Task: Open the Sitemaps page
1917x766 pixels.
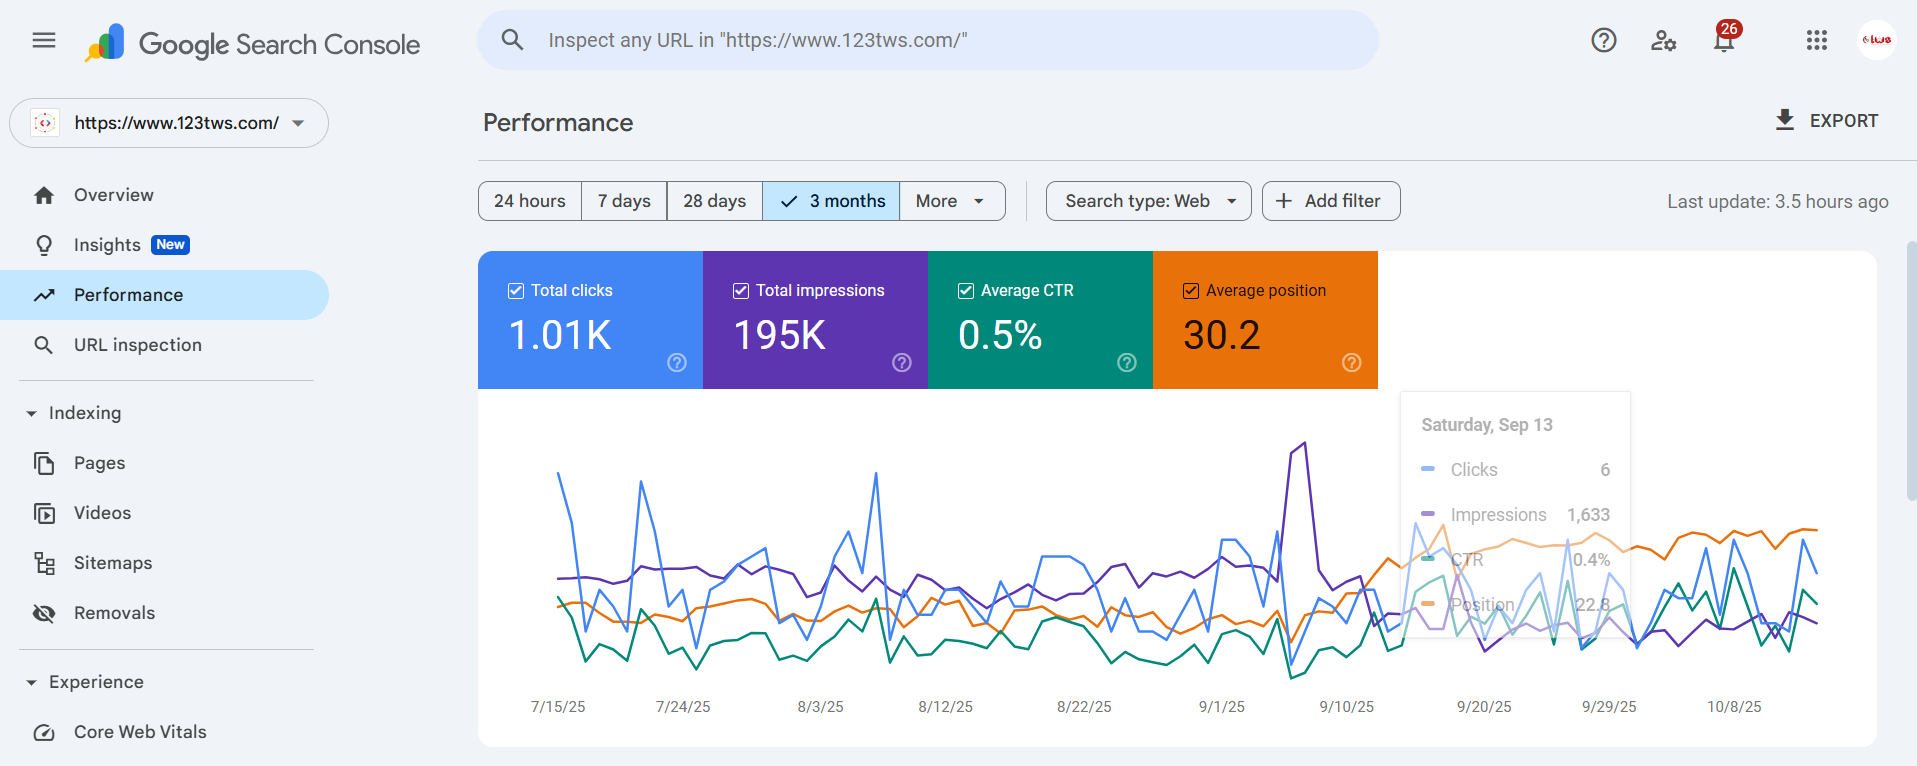Action: point(113,563)
